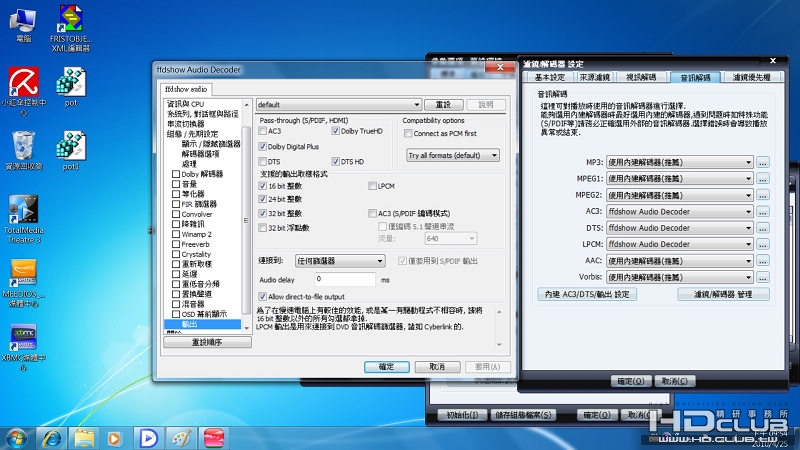The width and height of the screenshot is (800, 450).
Task: Check the Connect as PCM first option
Action: [x=408, y=133]
